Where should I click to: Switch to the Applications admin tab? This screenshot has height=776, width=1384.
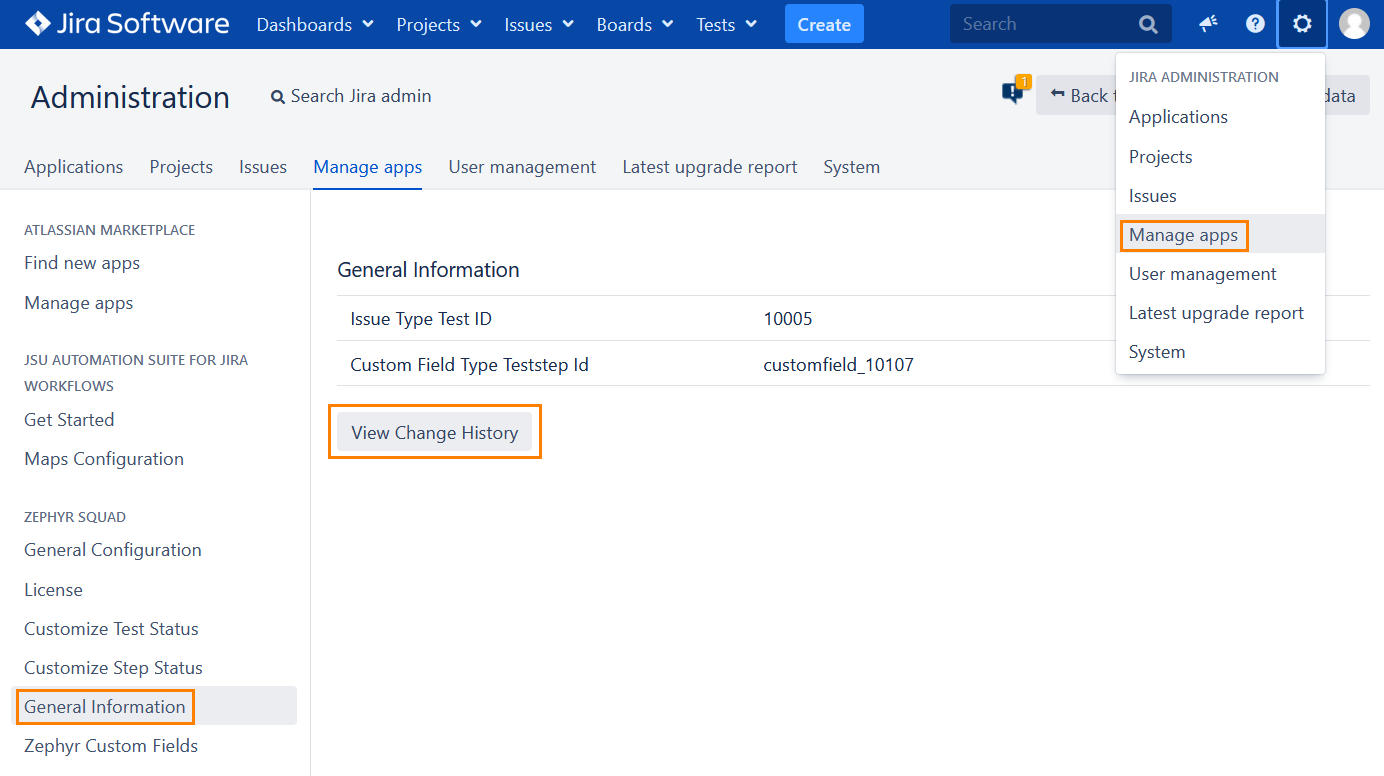(74, 167)
